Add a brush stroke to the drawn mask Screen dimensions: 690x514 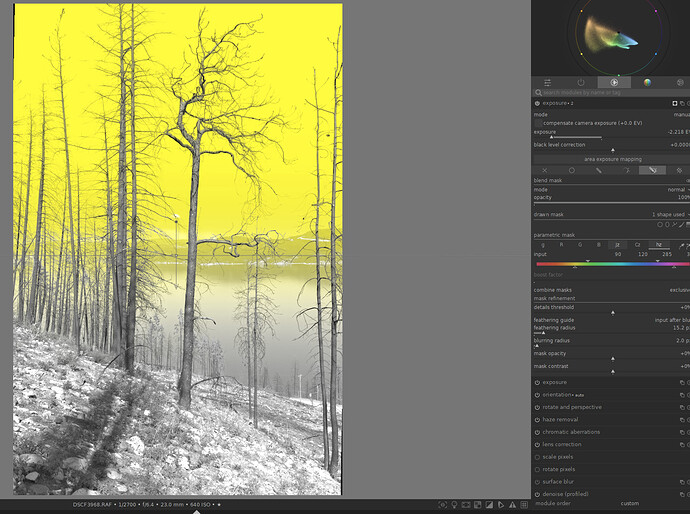coord(681,224)
